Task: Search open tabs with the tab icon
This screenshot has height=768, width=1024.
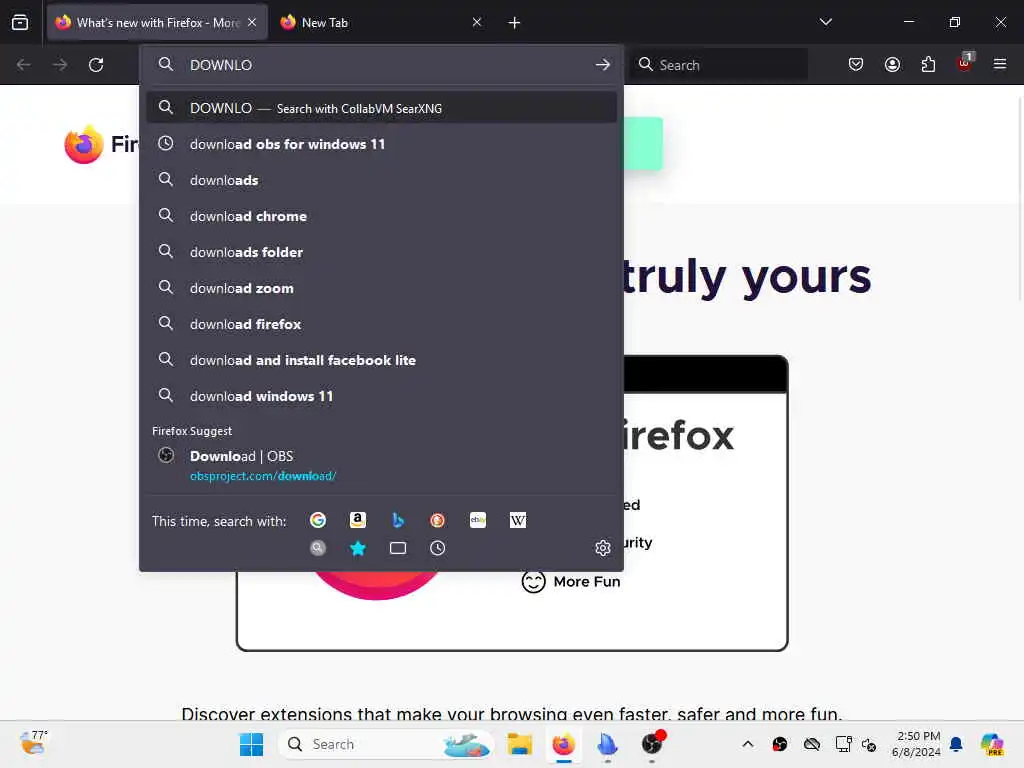Action: coord(398,548)
